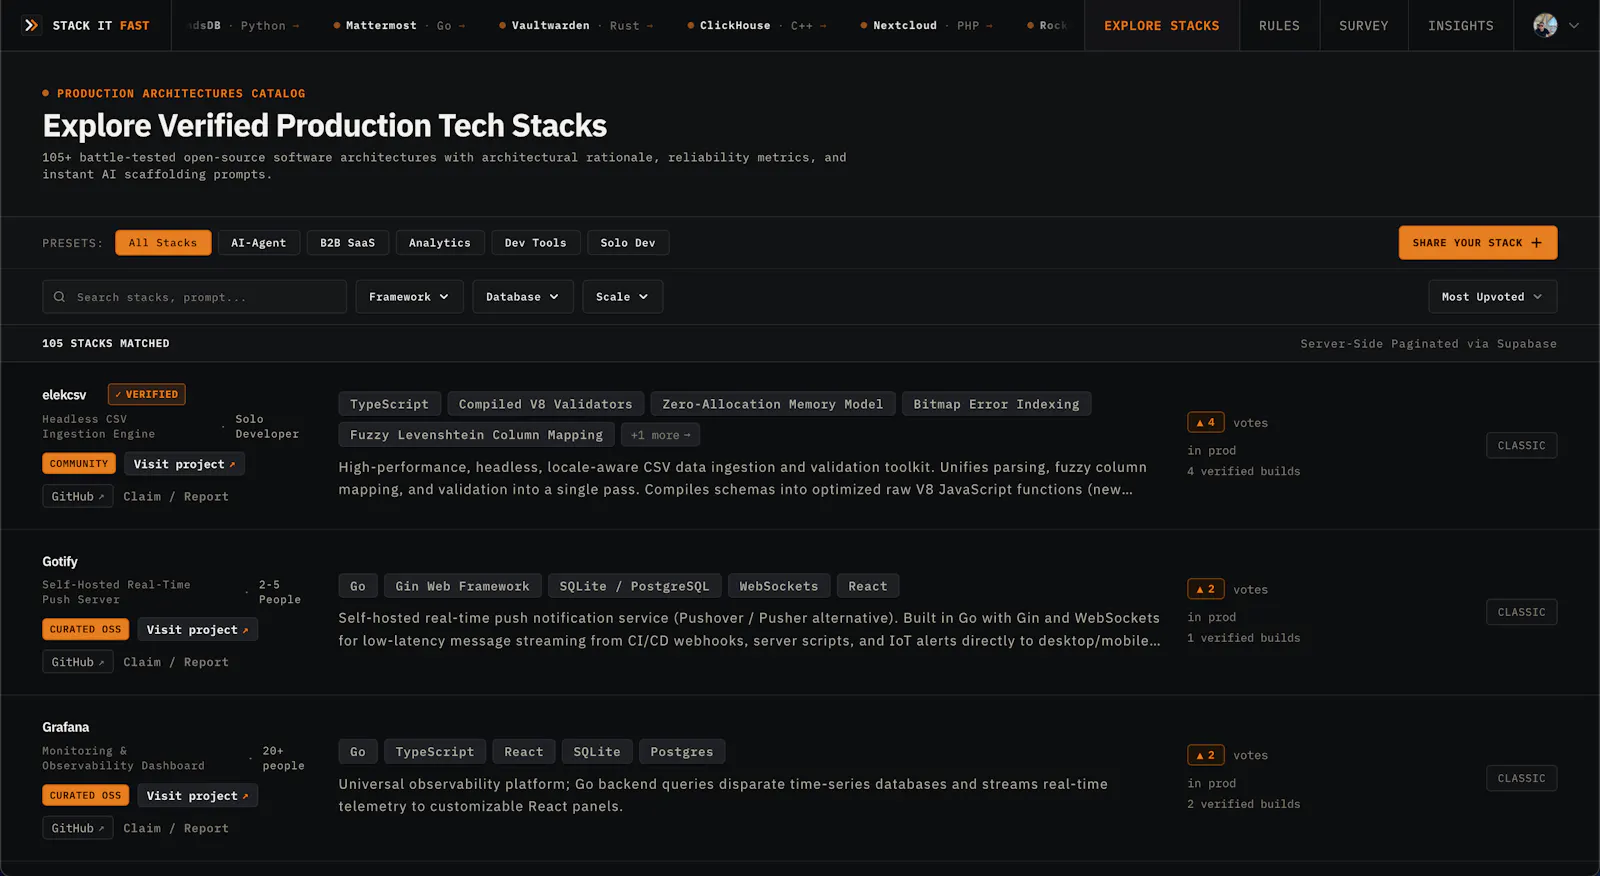1600x876 pixels.
Task: Click the Bitmap Error Indexing tag
Action: click(x=996, y=404)
